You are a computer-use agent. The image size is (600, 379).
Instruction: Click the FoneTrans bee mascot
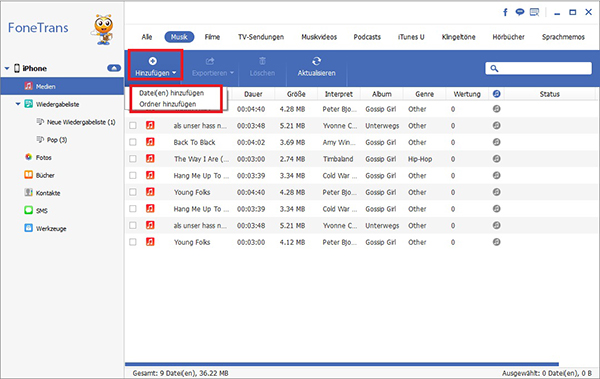tap(103, 29)
